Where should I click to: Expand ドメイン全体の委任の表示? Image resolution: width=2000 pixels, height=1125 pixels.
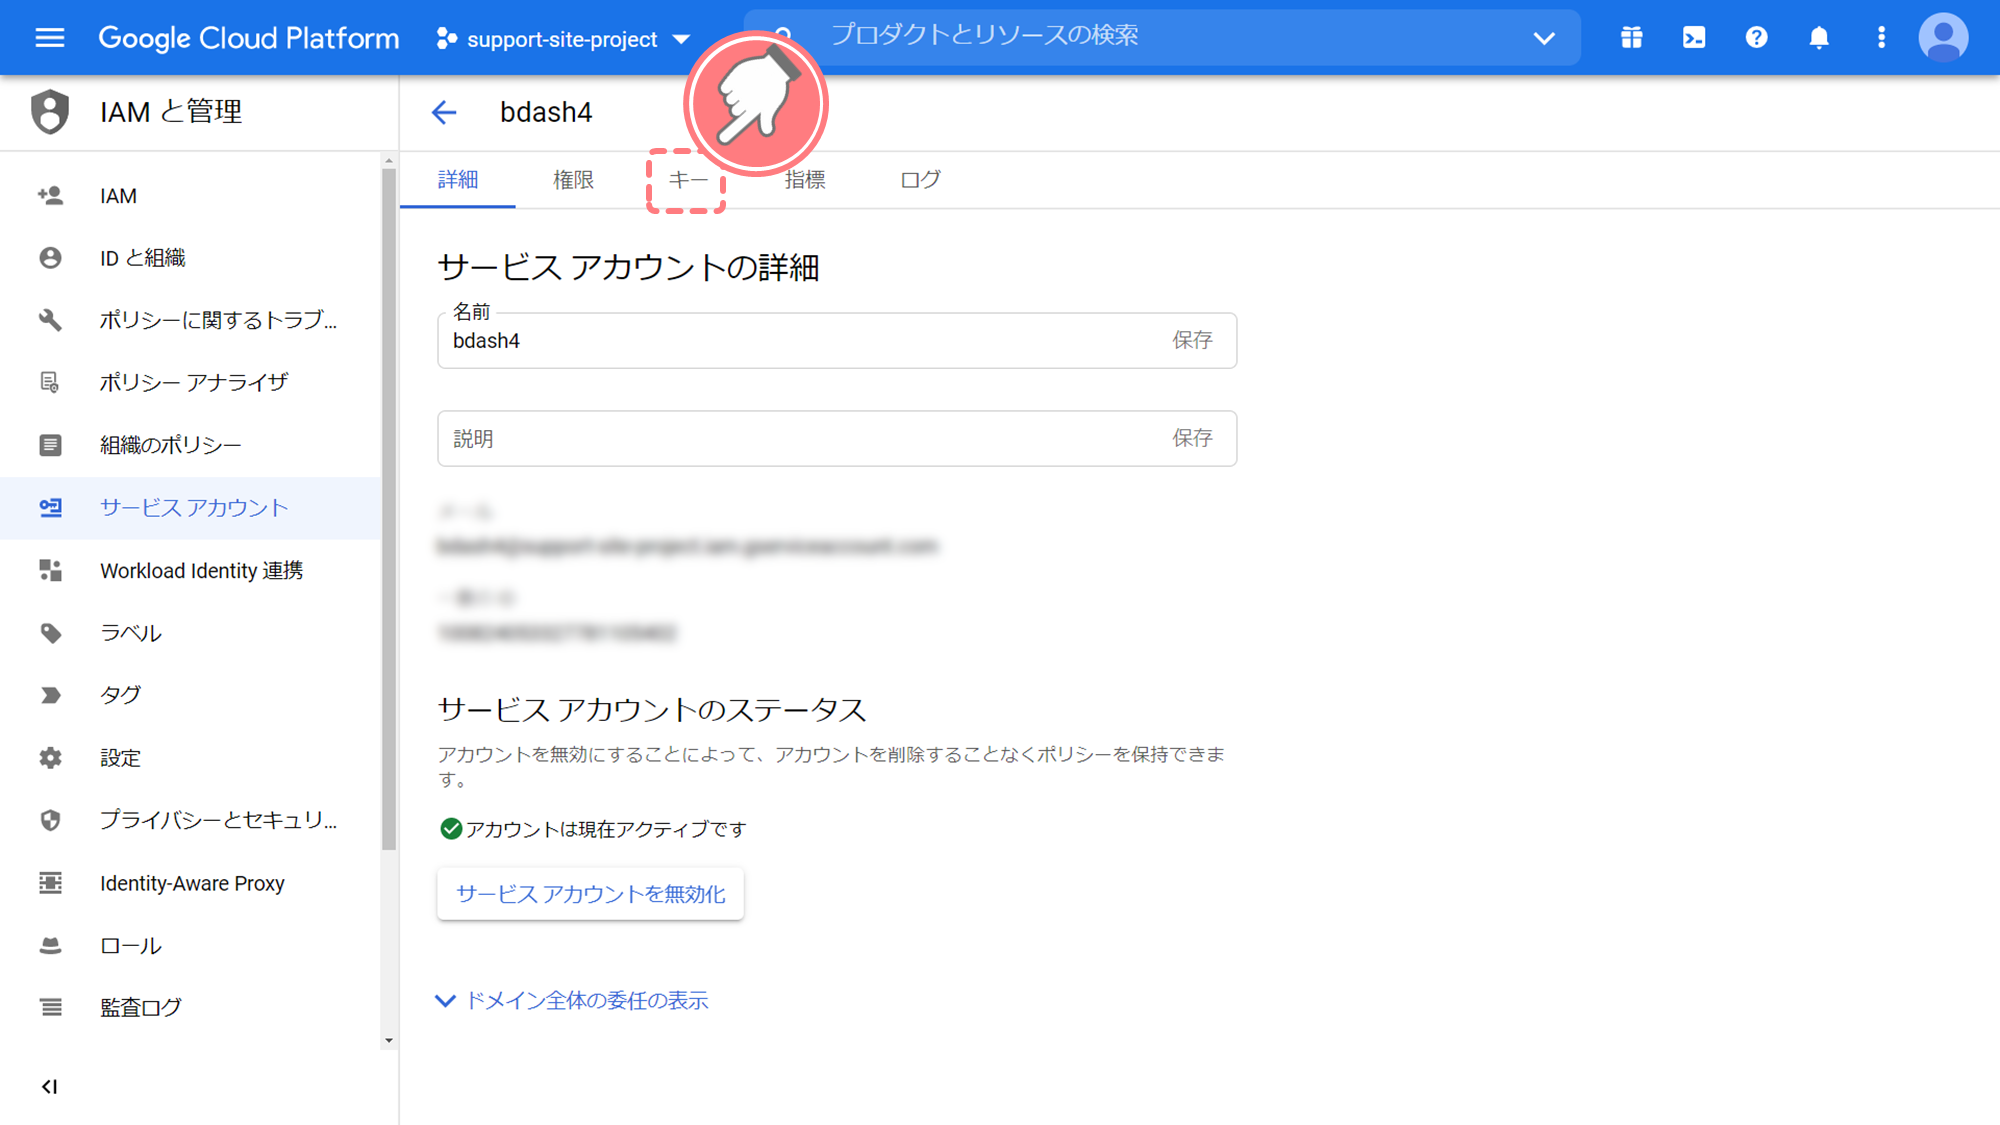(x=572, y=1000)
